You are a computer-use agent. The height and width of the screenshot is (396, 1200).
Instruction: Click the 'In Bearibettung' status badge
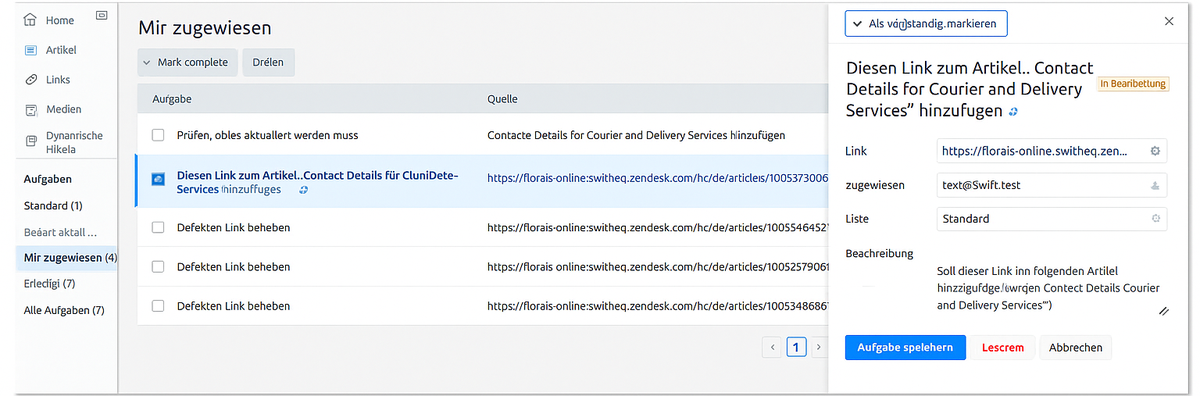pyautogui.click(x=1133, y=84)
